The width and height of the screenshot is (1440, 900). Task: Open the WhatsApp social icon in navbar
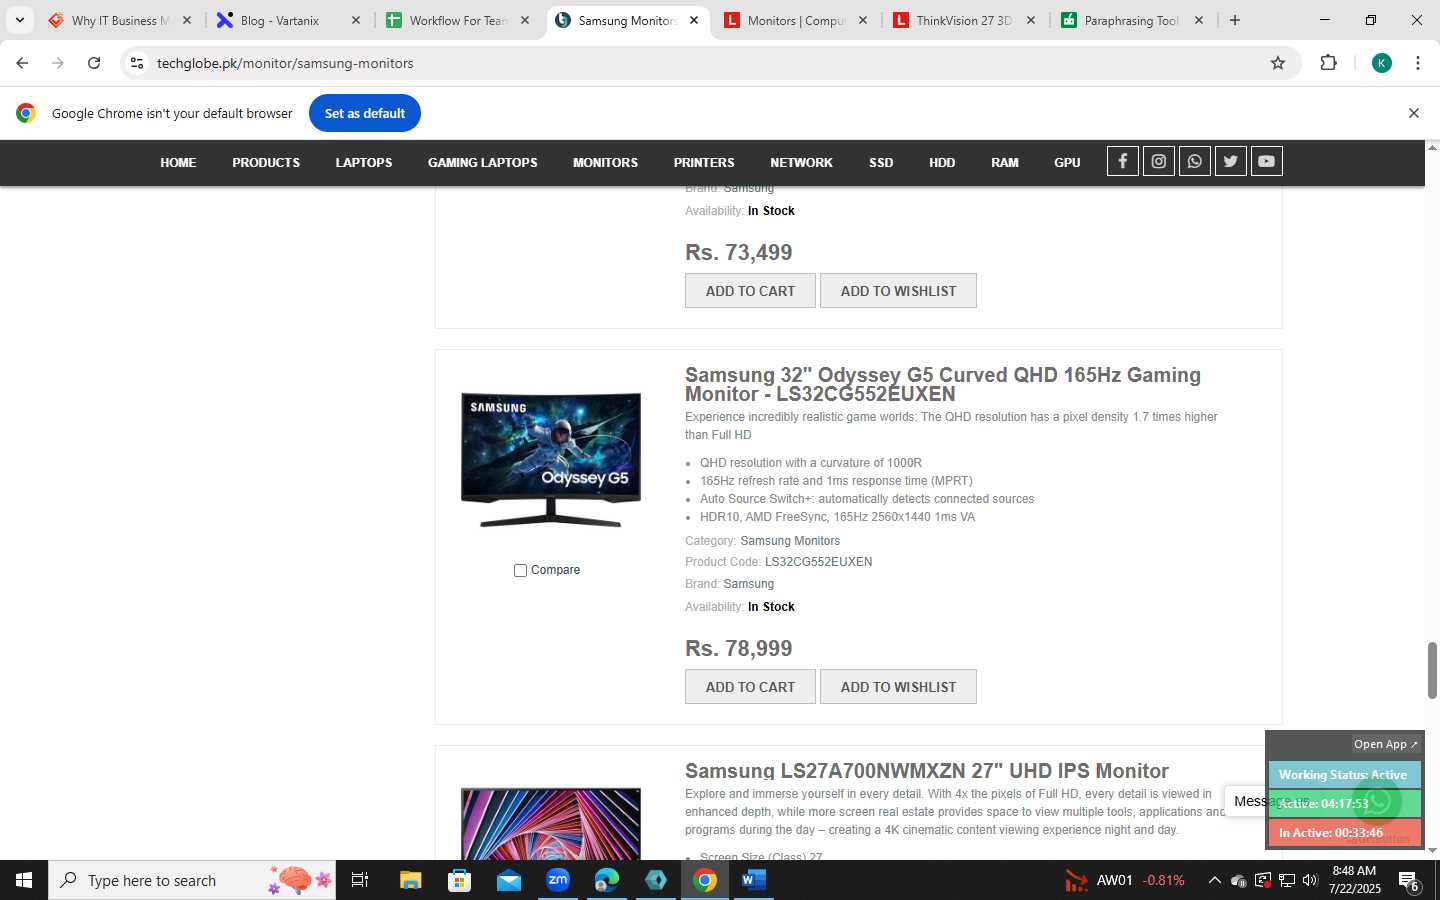[1194, 161]
